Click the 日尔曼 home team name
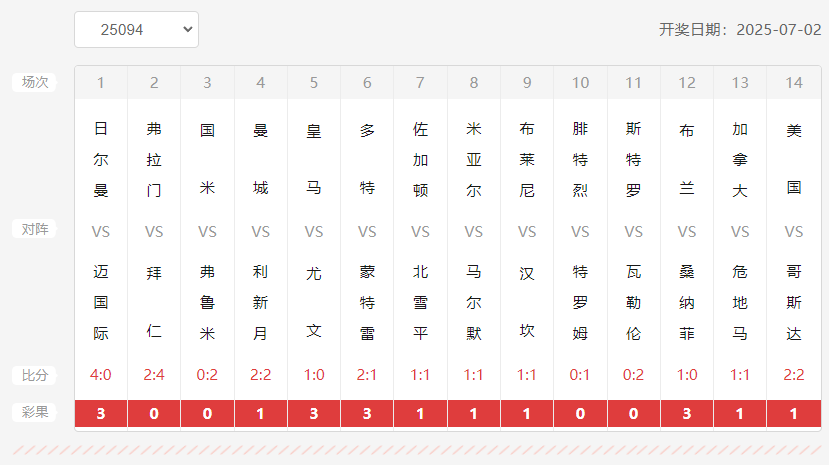Viewport: 829px width, 465px height. pyautogui.click(x=100, y=160)
